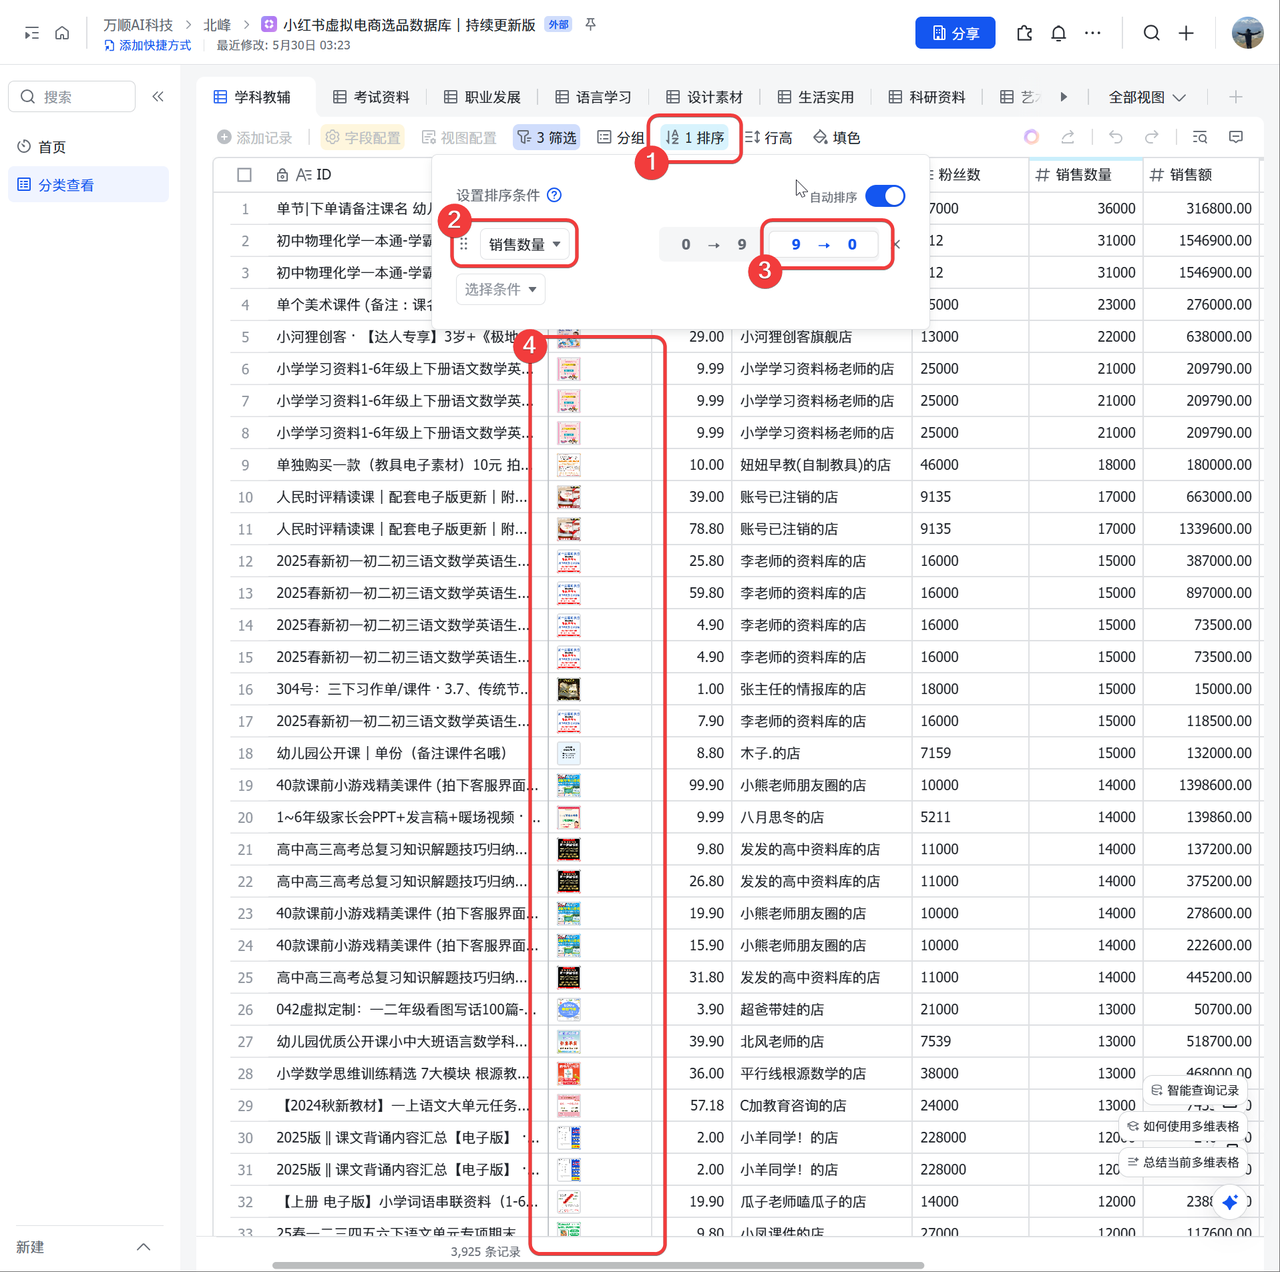Viewport: 1280px width, 1272px height.
Task: Open the notification bell
Action: pos(1058,33)
